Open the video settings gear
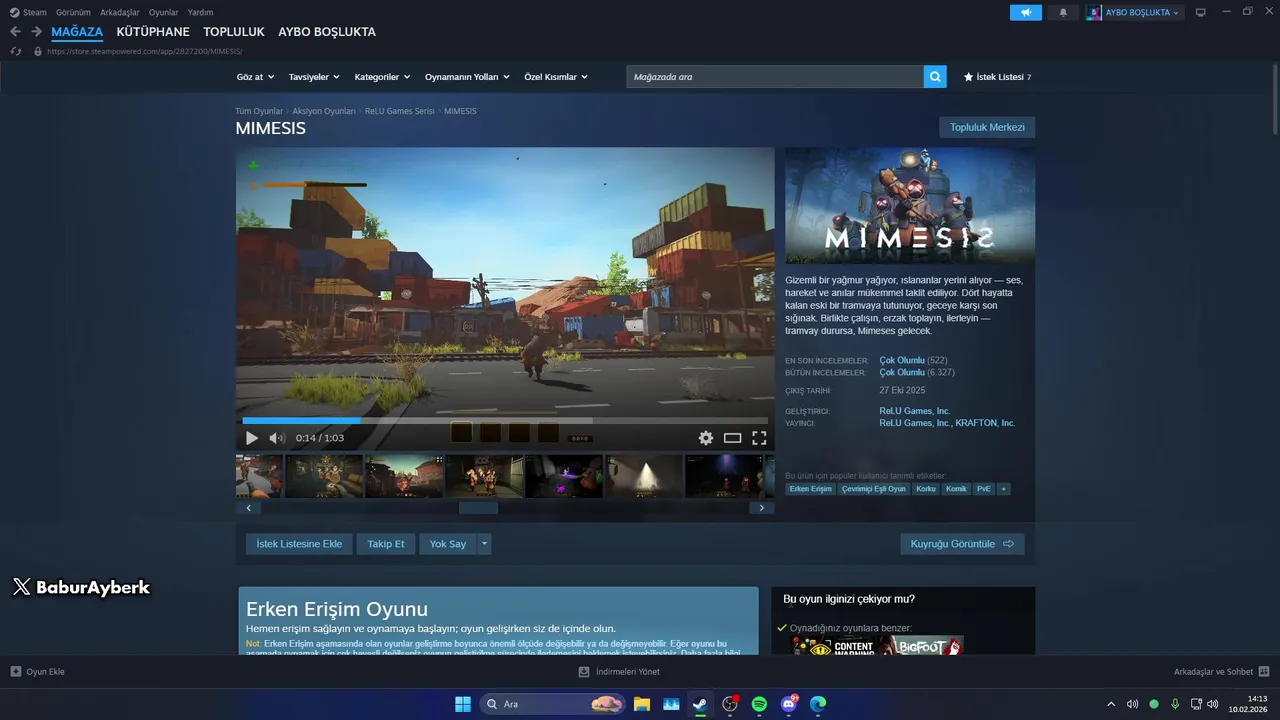Image resolution: width=1280 pixels, height=720 pixels. (706, 438)
